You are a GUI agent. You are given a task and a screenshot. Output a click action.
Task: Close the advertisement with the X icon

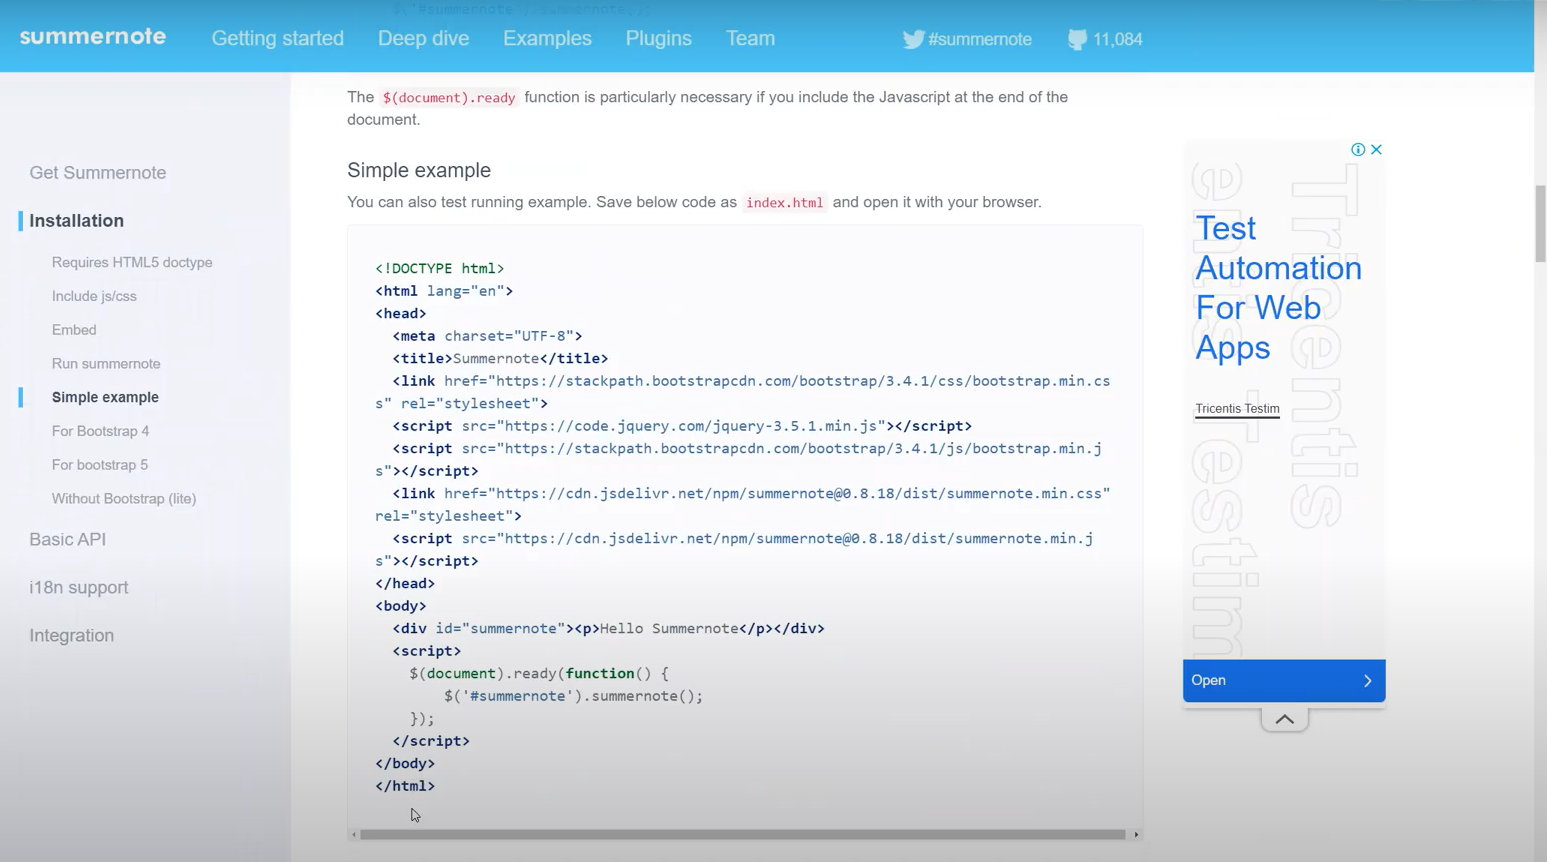coord(1376,149)
